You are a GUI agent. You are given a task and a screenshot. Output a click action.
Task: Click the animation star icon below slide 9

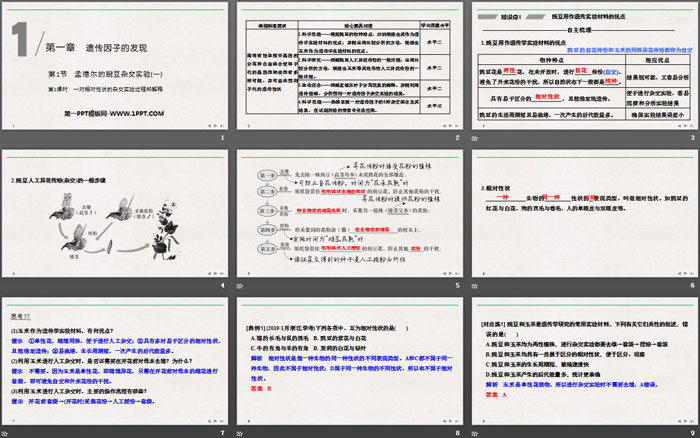coord(475,431)
